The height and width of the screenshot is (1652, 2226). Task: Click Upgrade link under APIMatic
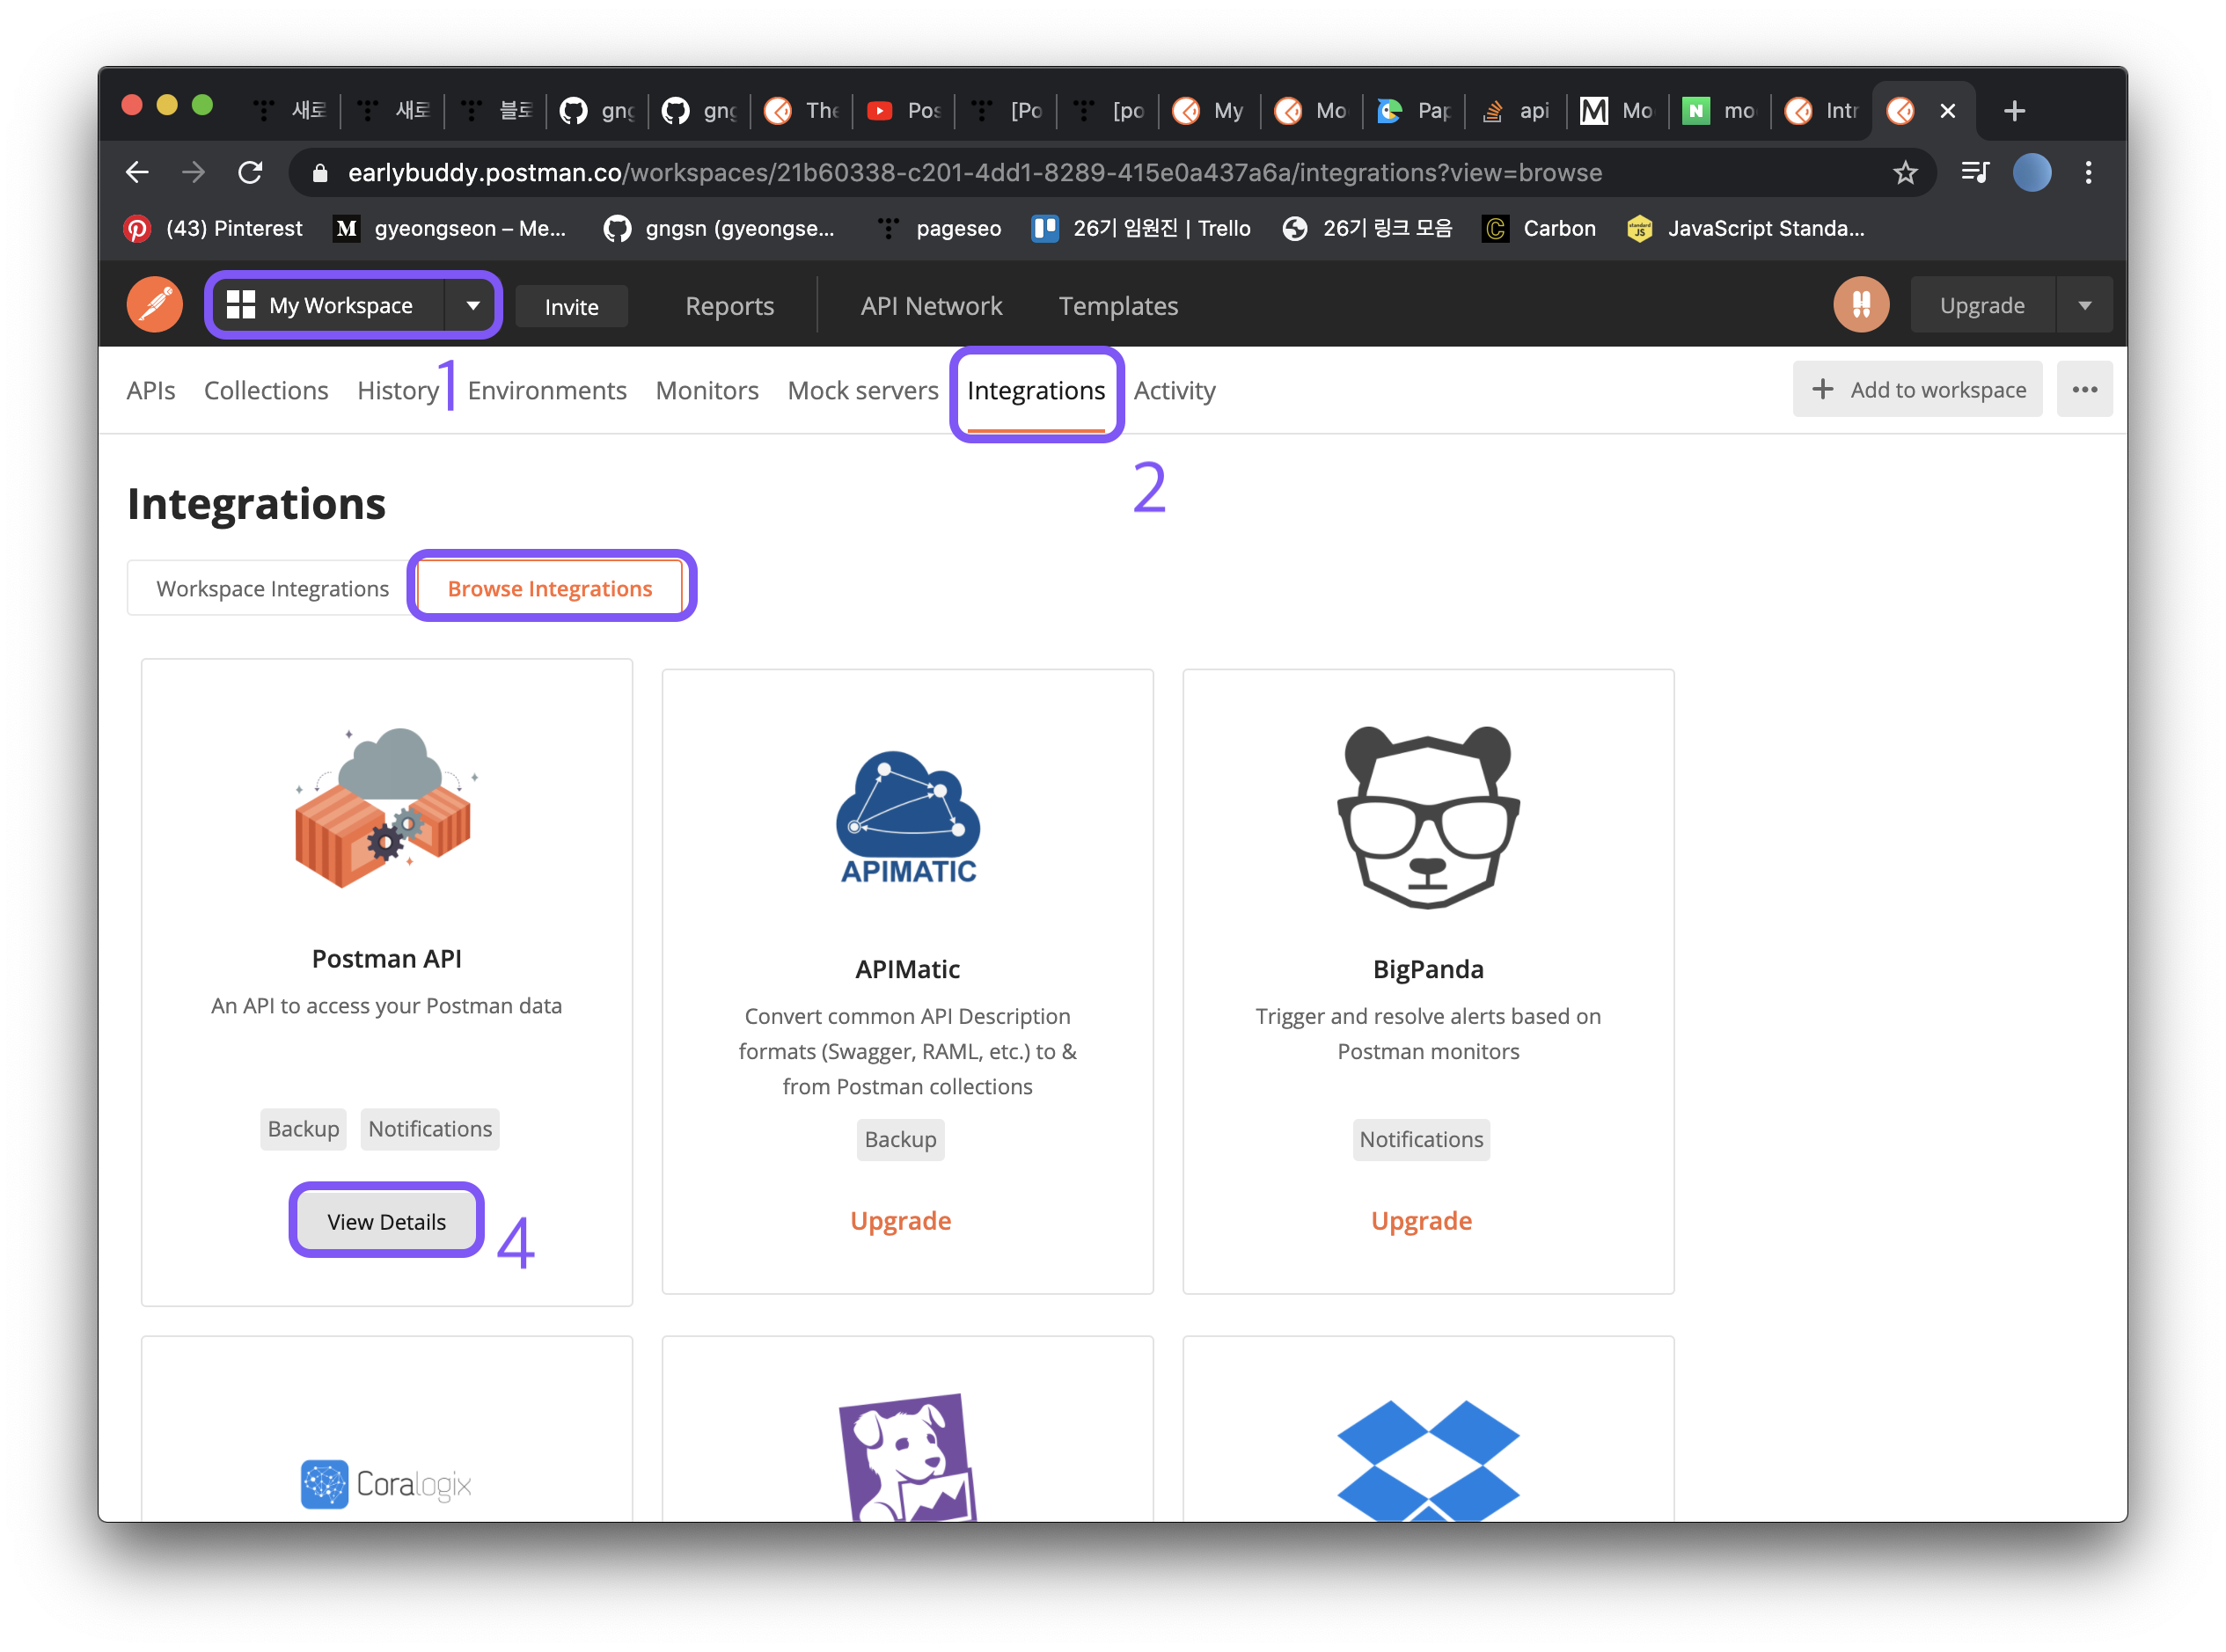(x=900, y=1220)
